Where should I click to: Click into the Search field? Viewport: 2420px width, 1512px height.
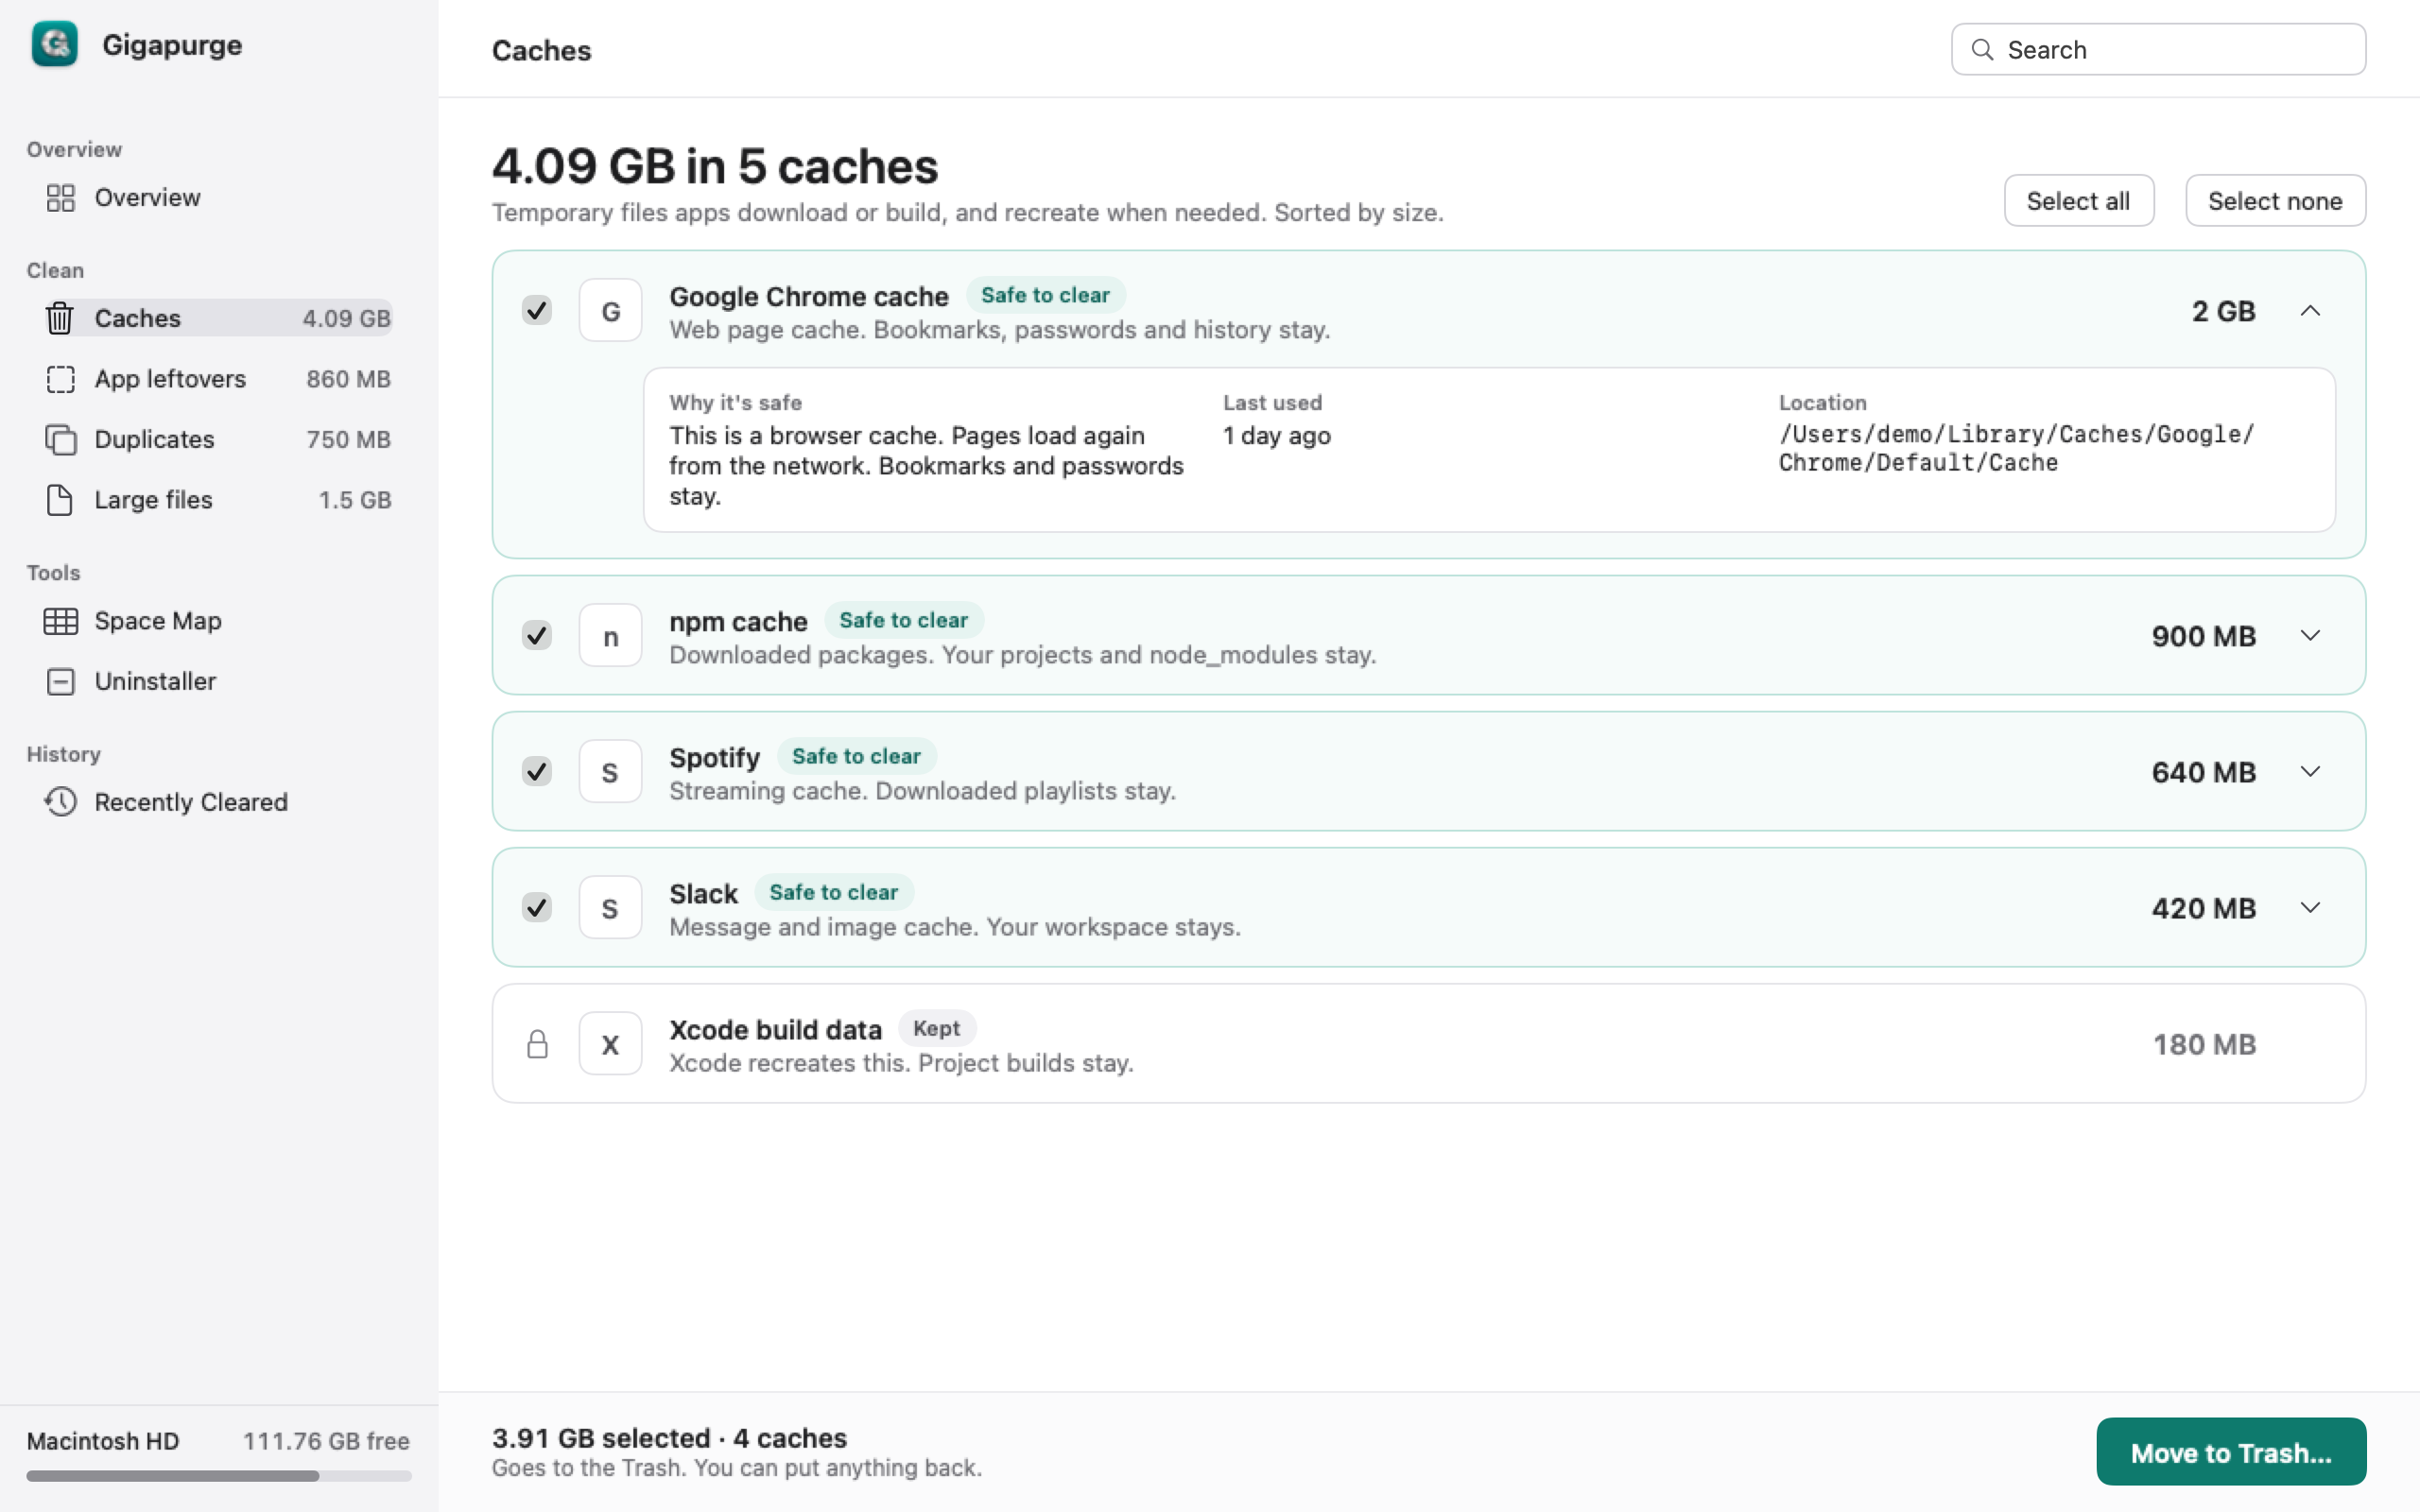2158,49
